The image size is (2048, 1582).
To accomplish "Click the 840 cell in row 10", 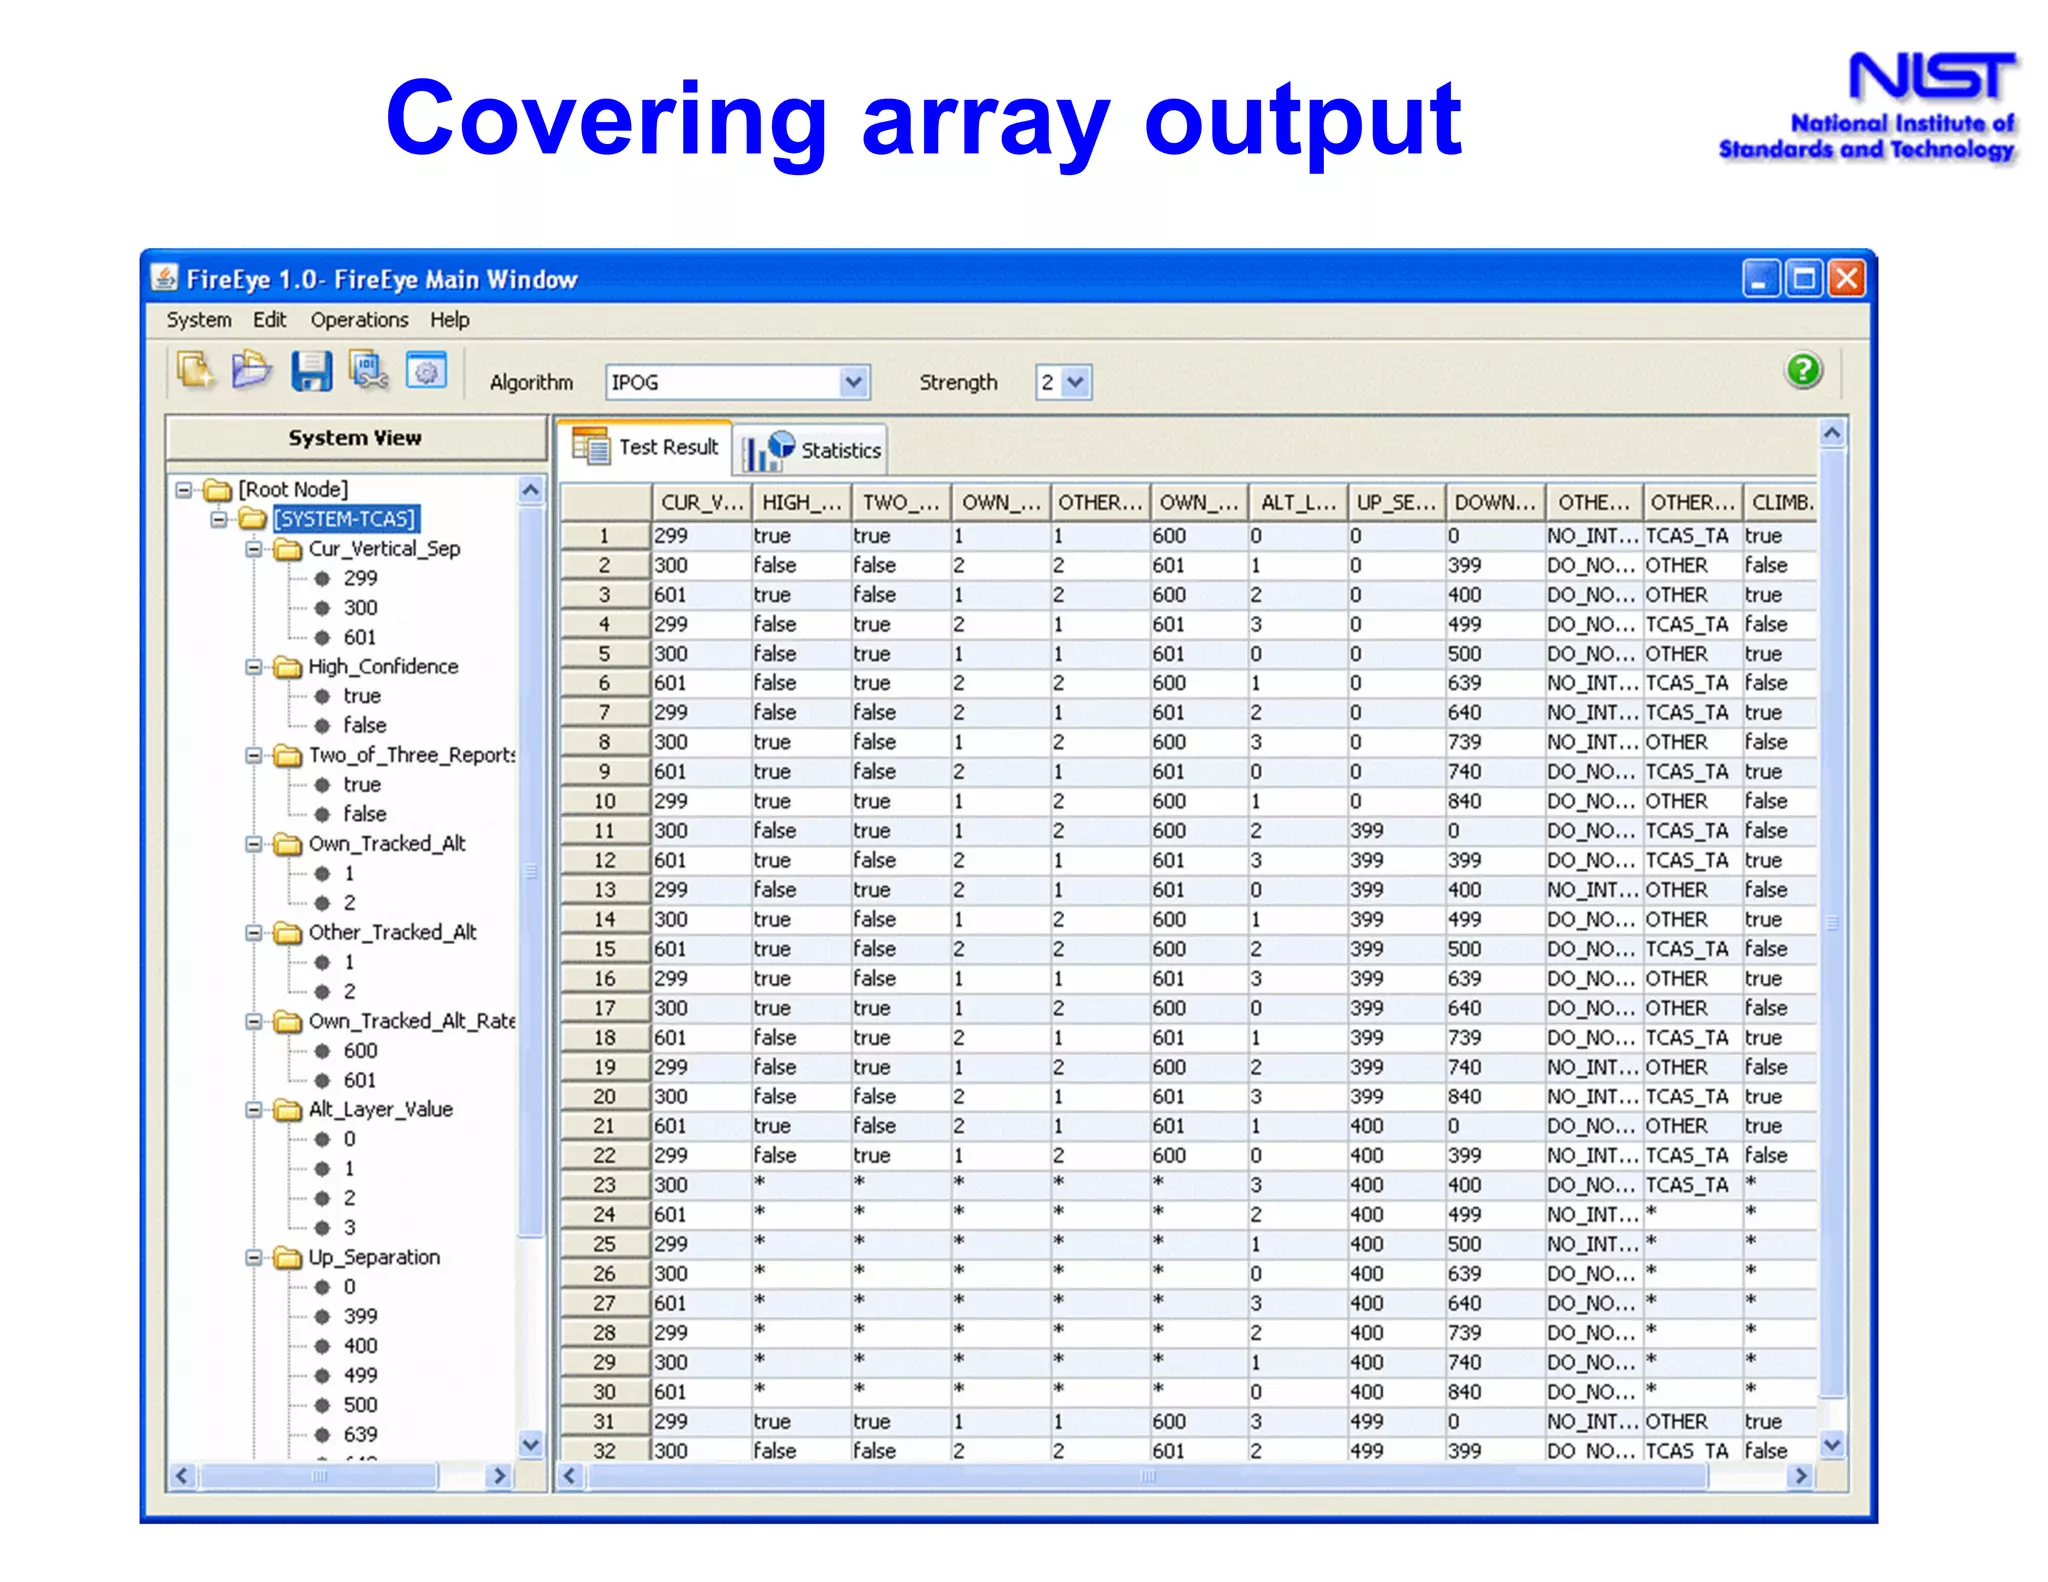I will (x=1494, y=802).
